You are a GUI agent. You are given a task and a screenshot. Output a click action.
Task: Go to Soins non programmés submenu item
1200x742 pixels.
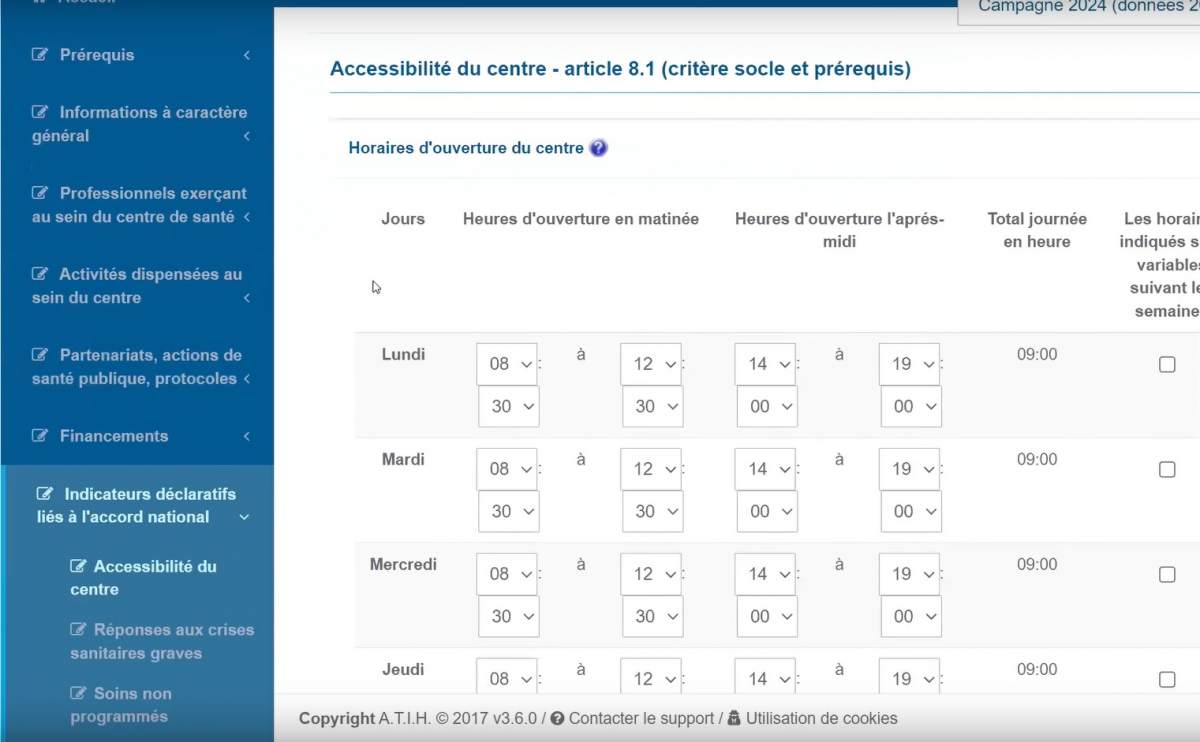coord(121,705)
